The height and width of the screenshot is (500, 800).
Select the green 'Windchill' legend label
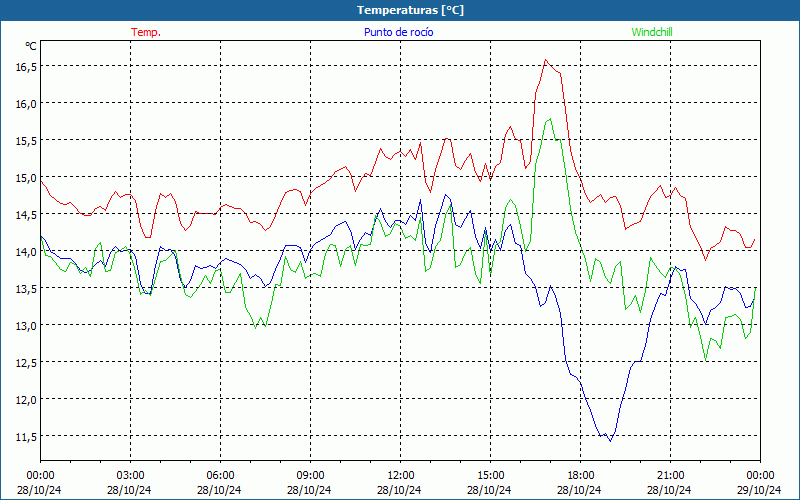point(652,32)
